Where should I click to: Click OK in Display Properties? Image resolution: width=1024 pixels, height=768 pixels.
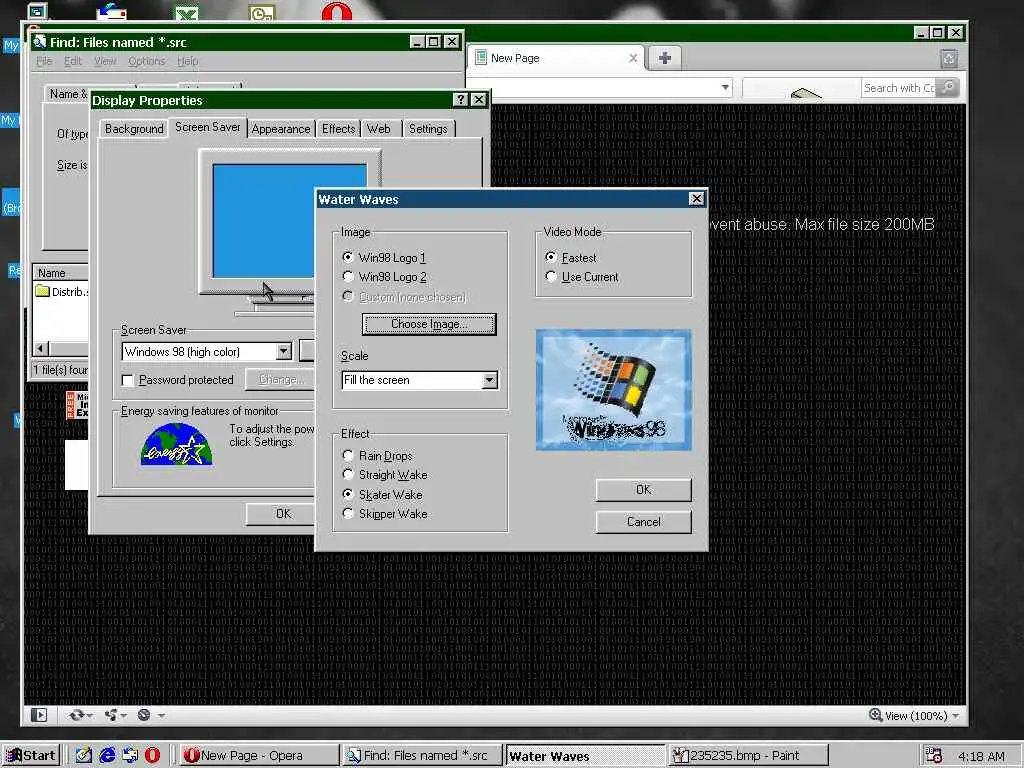(x=282, y=514)
